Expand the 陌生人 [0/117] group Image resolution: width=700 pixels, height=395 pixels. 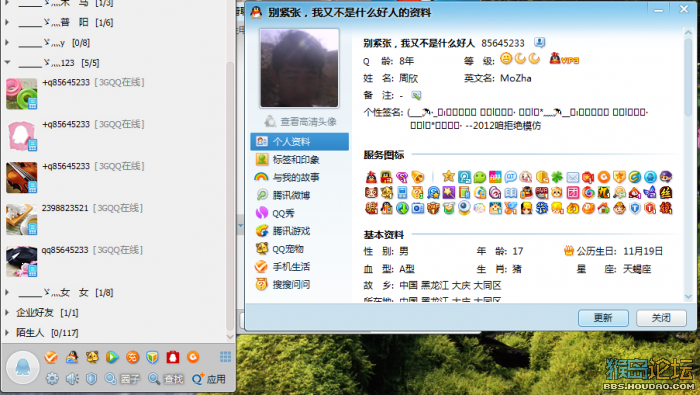[x=7, y=333]
